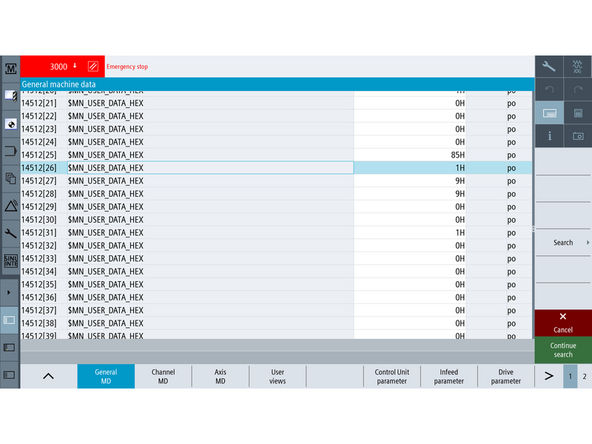Switch to the Channel MD tab
Screen dimensions: 592x444
163,376
